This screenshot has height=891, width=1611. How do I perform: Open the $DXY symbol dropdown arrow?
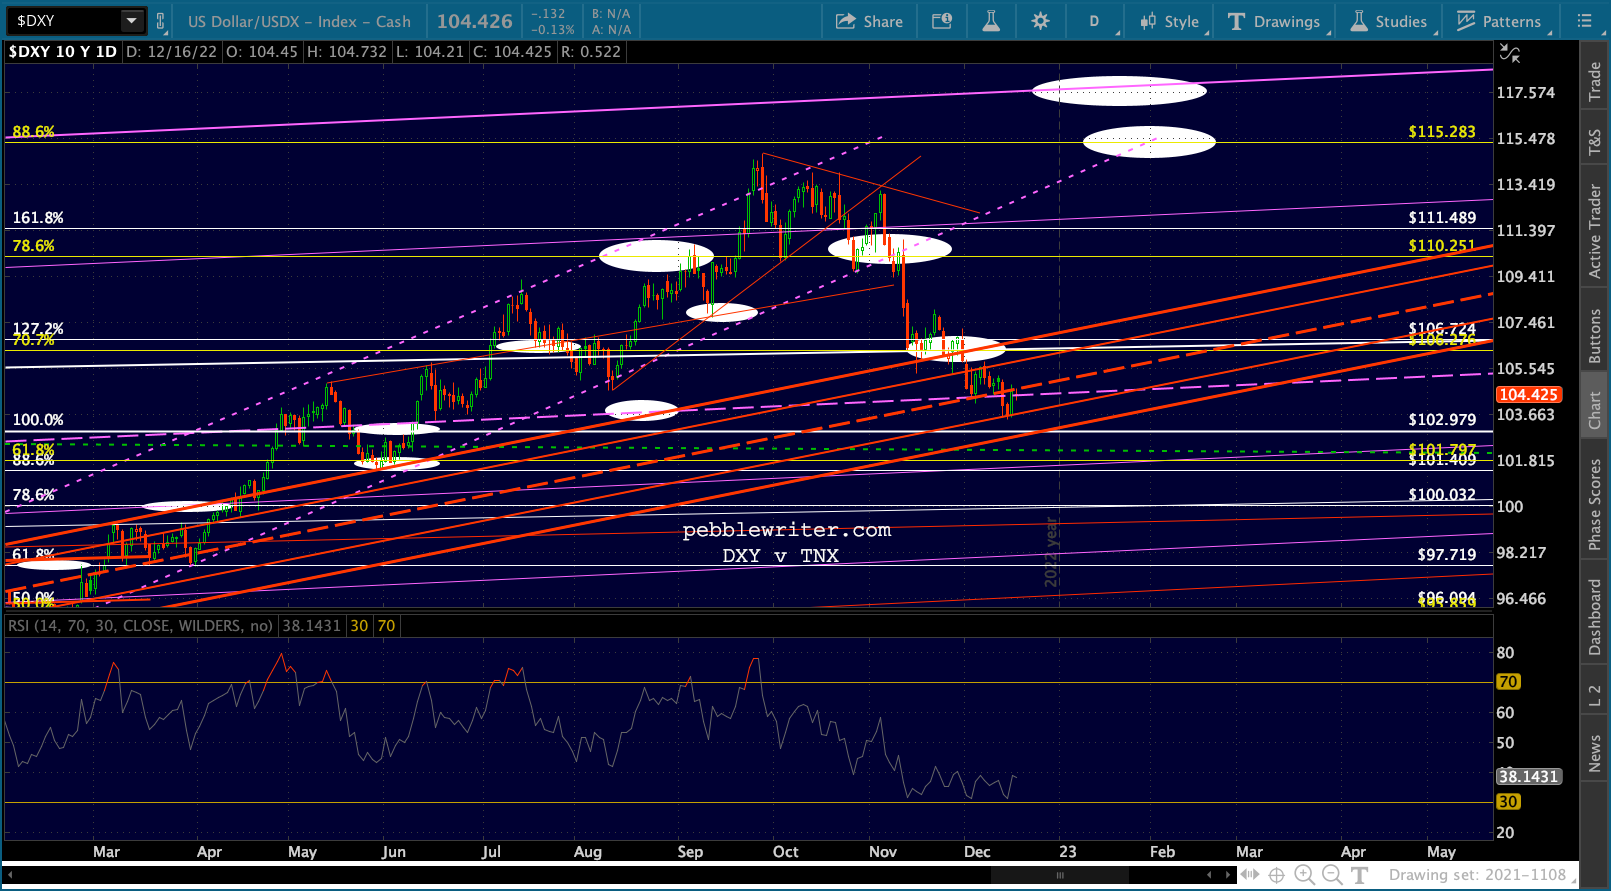pos(131,21)
